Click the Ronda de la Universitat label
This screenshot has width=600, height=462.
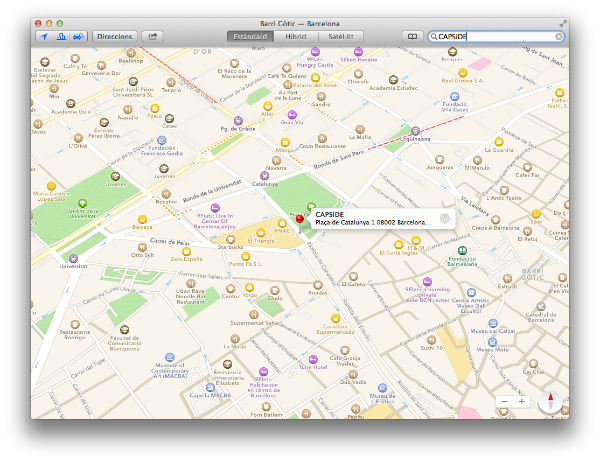click(212, 191)
